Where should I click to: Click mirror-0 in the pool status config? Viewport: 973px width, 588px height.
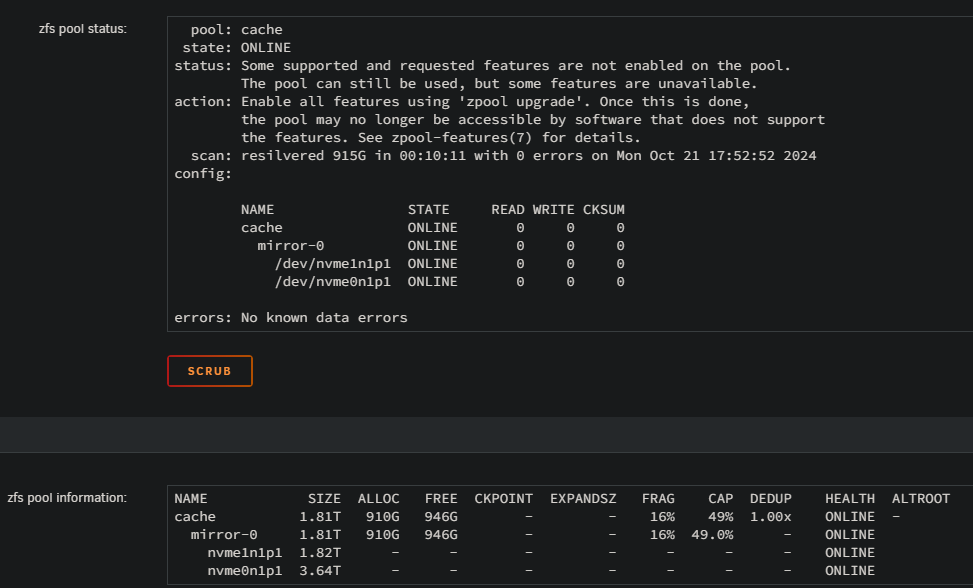tap(290, 246)
